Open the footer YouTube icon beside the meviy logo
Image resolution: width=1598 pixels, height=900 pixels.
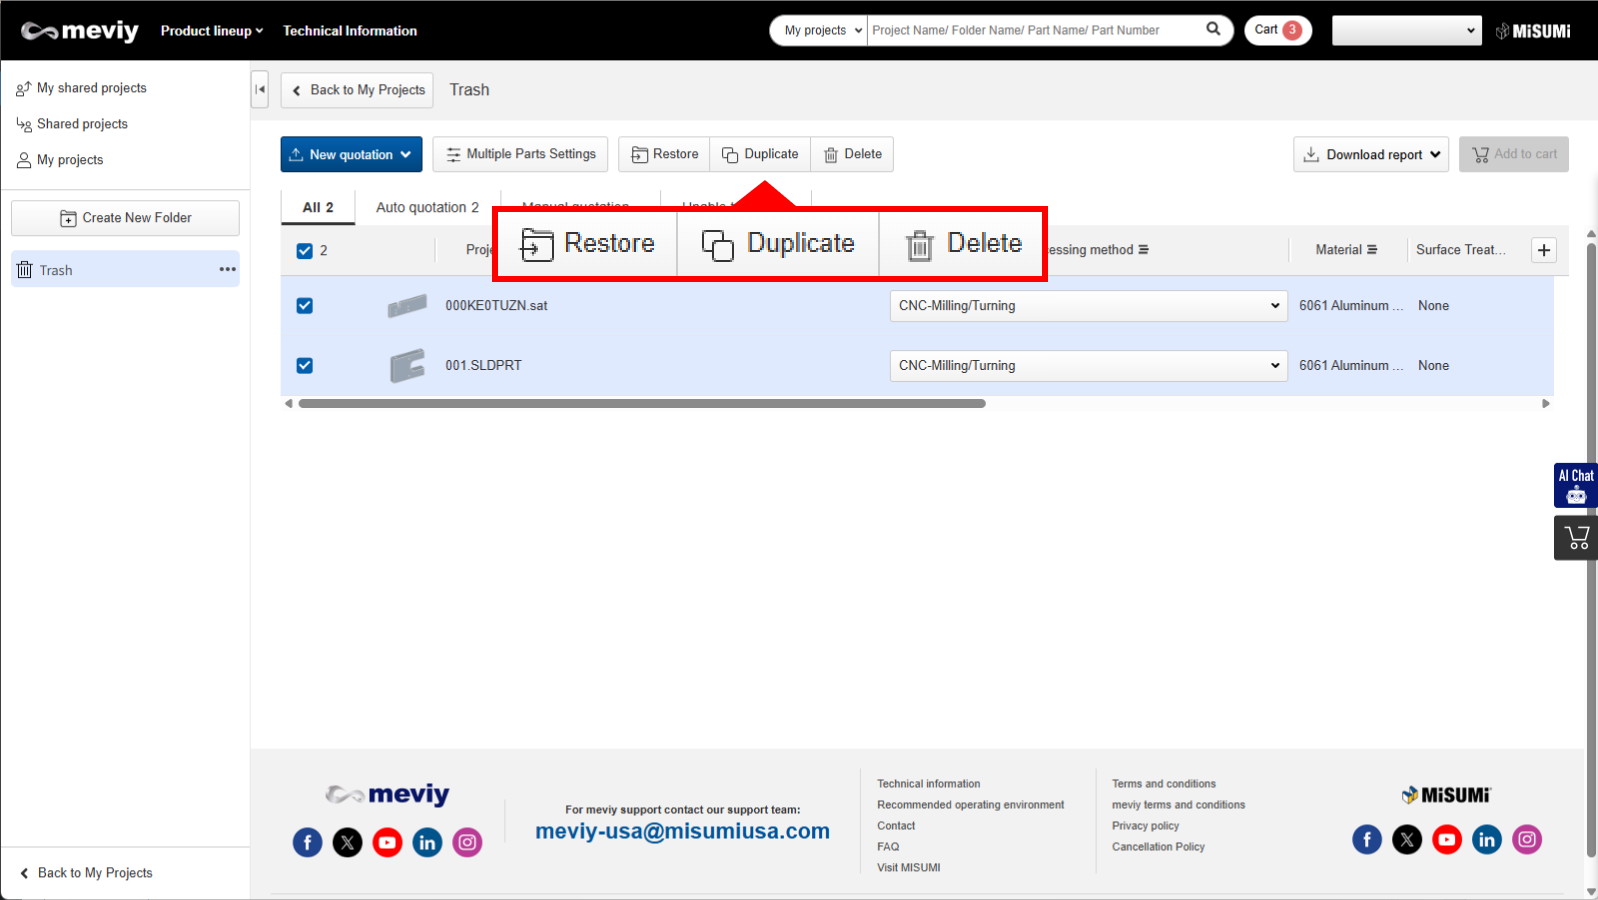point(387,842)
